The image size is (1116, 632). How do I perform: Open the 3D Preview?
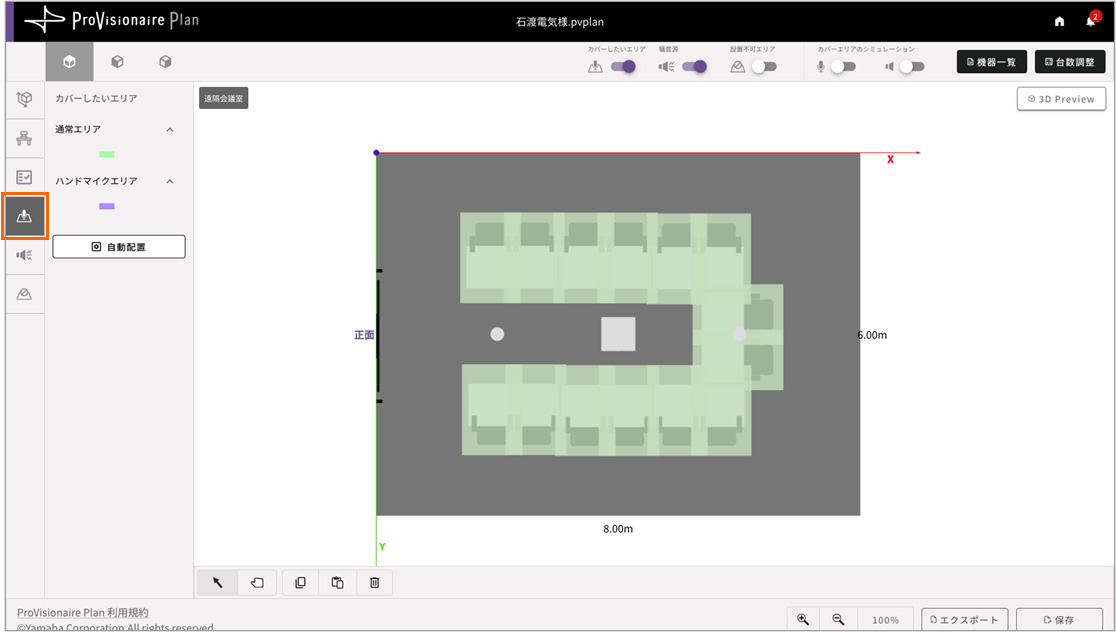pyautogui.click(x=1061, y=99)
